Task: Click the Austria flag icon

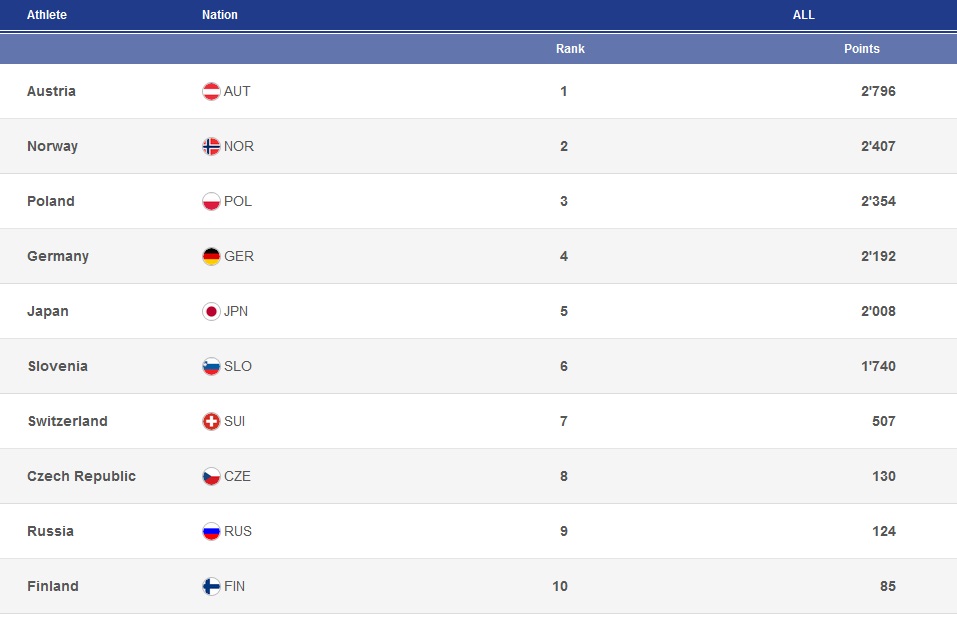Action: [x=211, y=91]
